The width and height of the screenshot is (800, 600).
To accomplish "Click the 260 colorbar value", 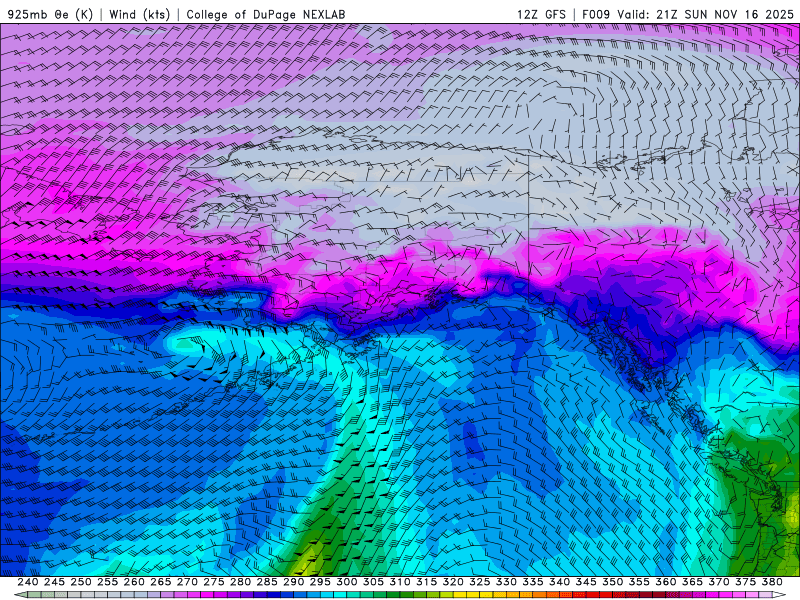I will 134,582.
